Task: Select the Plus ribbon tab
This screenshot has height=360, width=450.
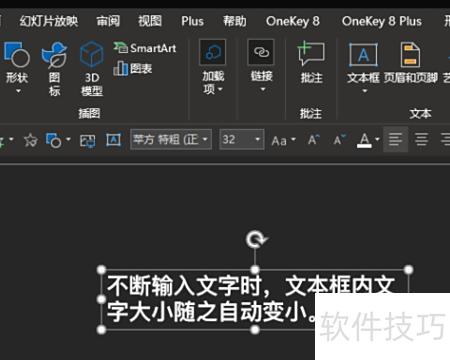Action: 192,21
